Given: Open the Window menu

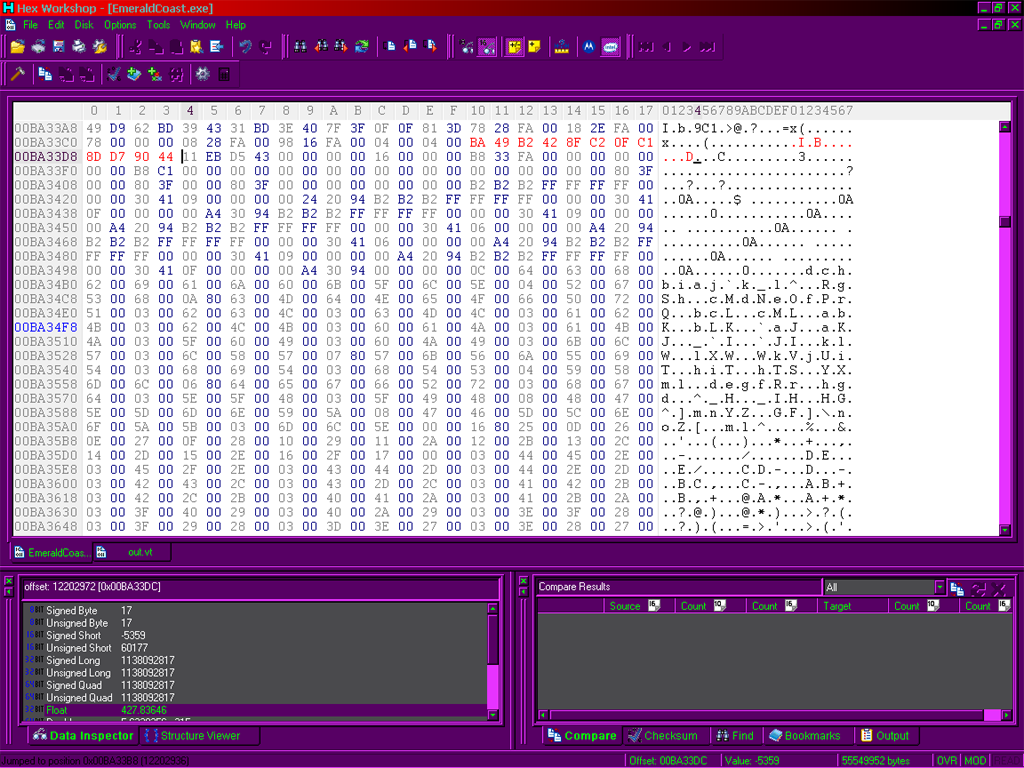Looking at the screenshot, I should (197, 25).
